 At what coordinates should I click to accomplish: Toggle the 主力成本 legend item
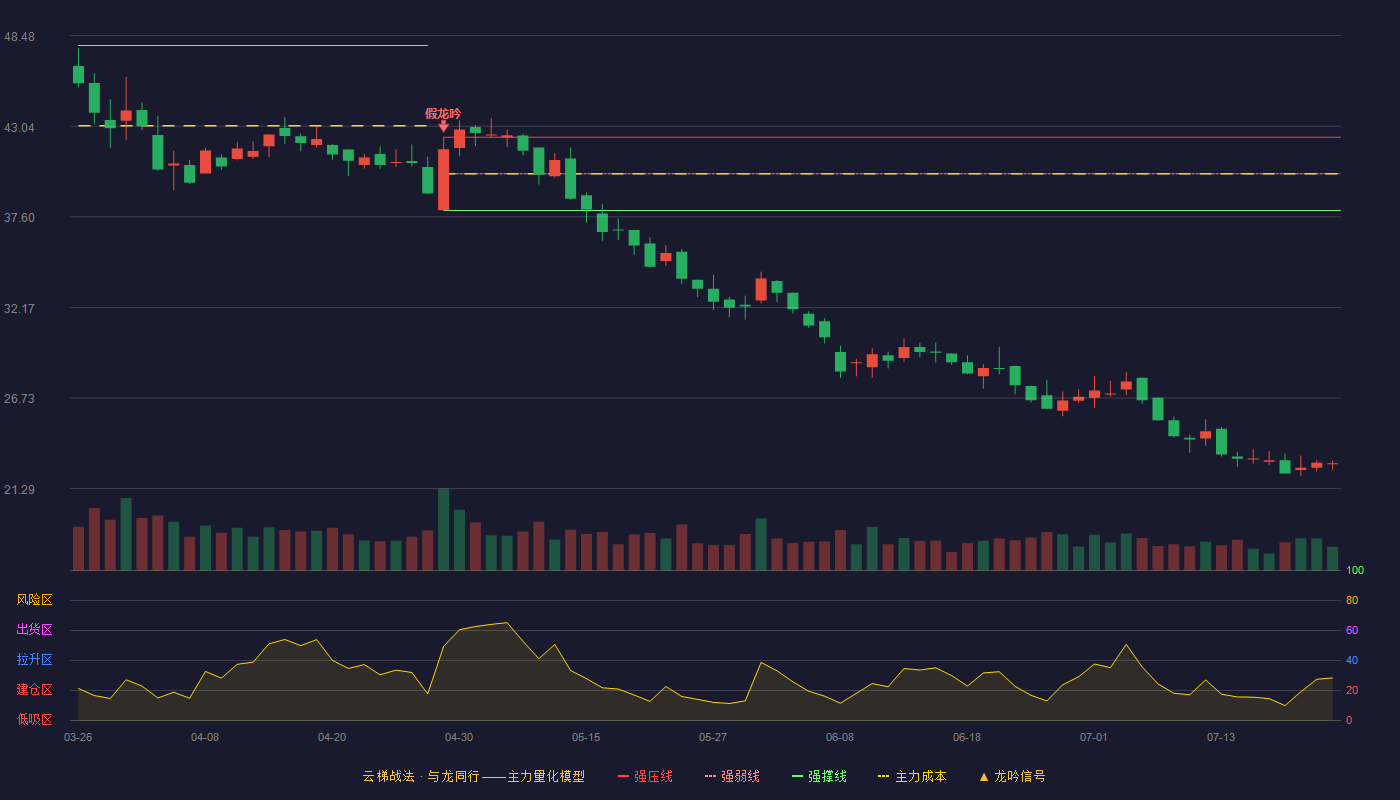(x=912, y=776)
